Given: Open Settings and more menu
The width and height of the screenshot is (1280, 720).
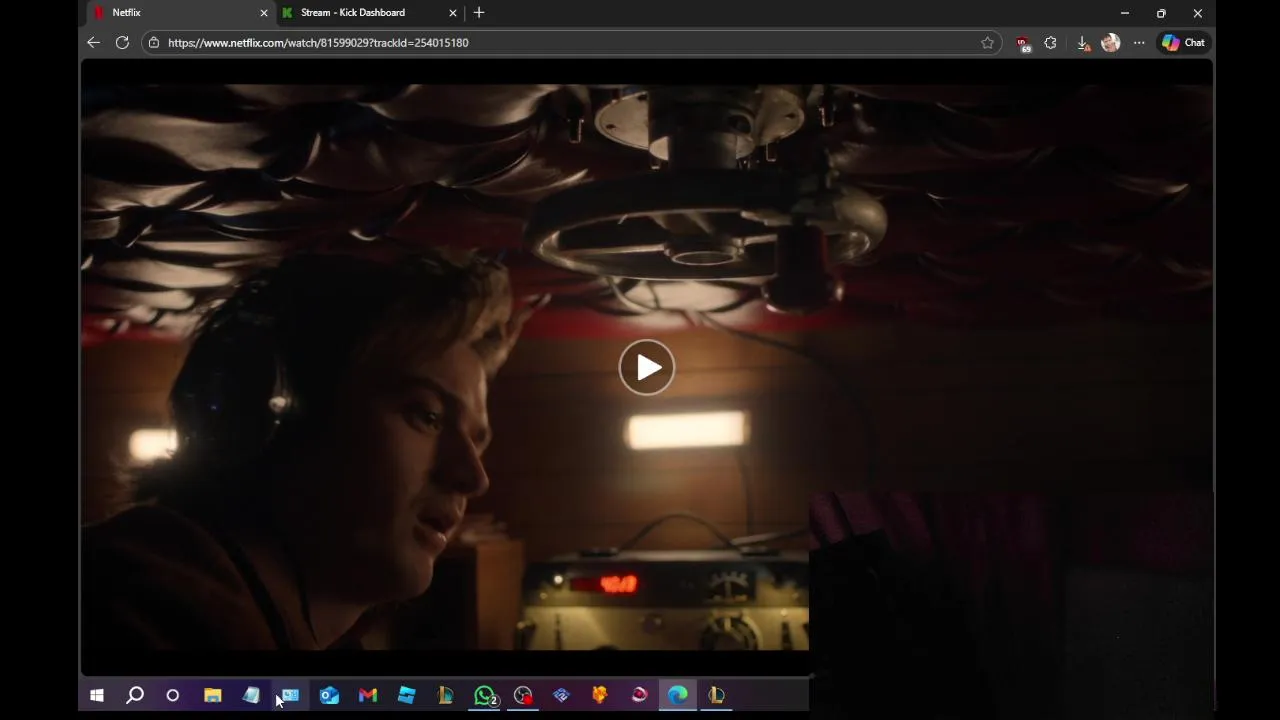Looking at the screenshot, I should [x=1139, y=43].
